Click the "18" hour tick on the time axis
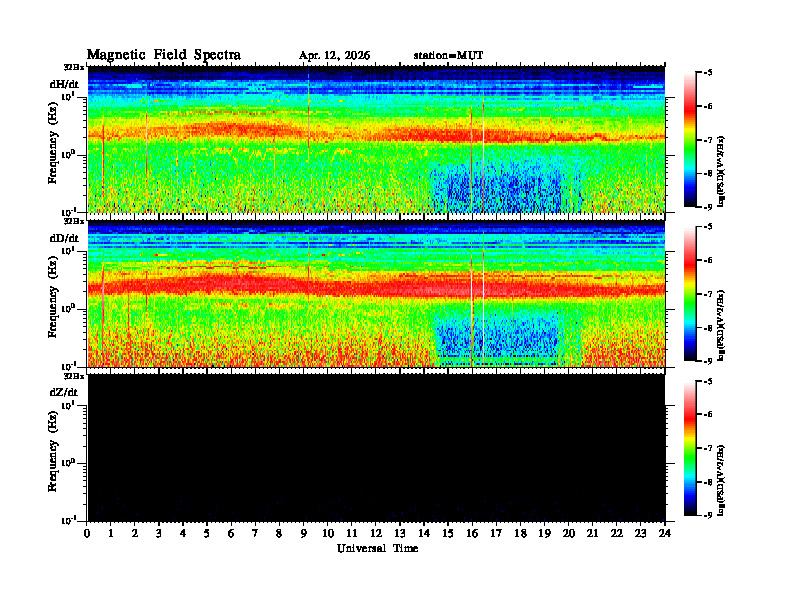The image size is (792, 612). (x=520, y=534)
